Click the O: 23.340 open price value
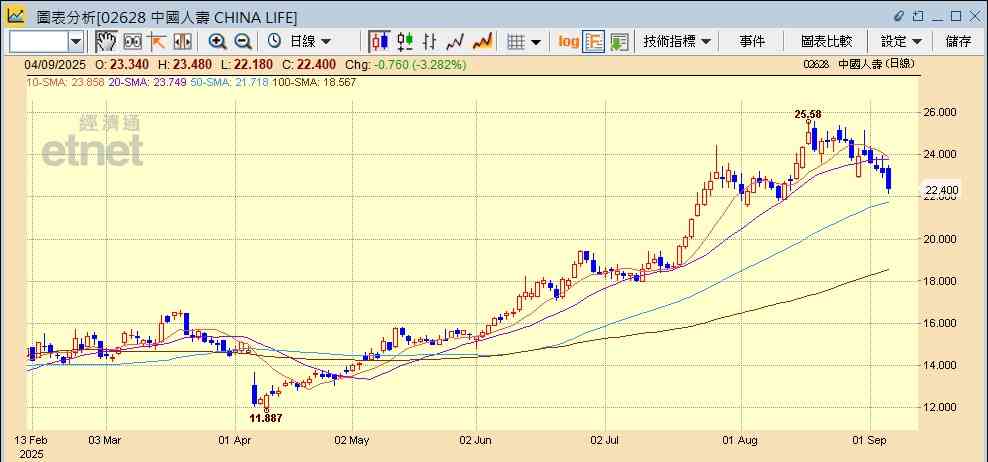Viewport: 988px width, 462px height. tap(122, 64)
